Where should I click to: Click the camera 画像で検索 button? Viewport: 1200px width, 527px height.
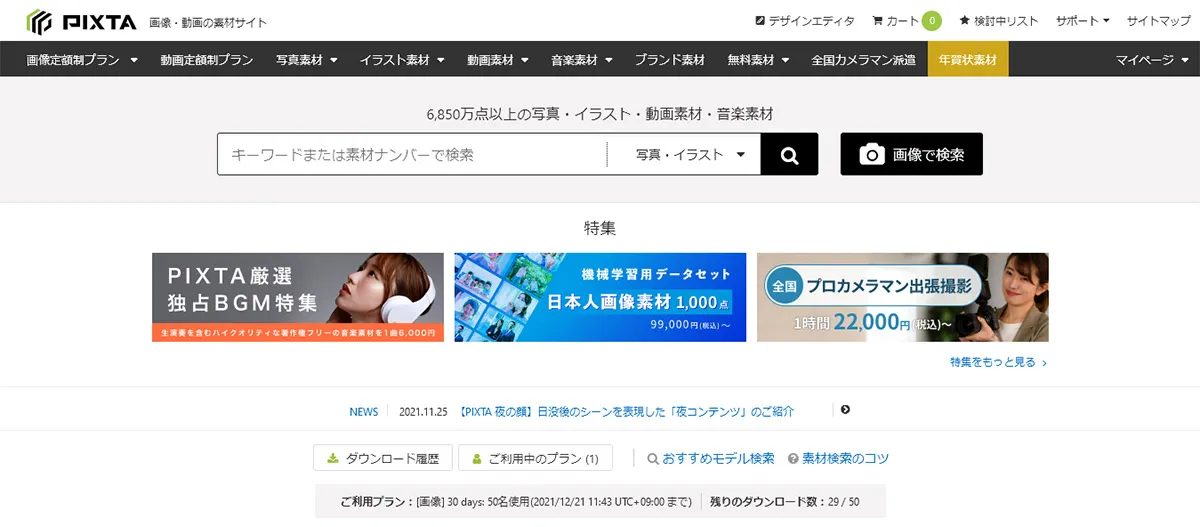coord(911,155)
